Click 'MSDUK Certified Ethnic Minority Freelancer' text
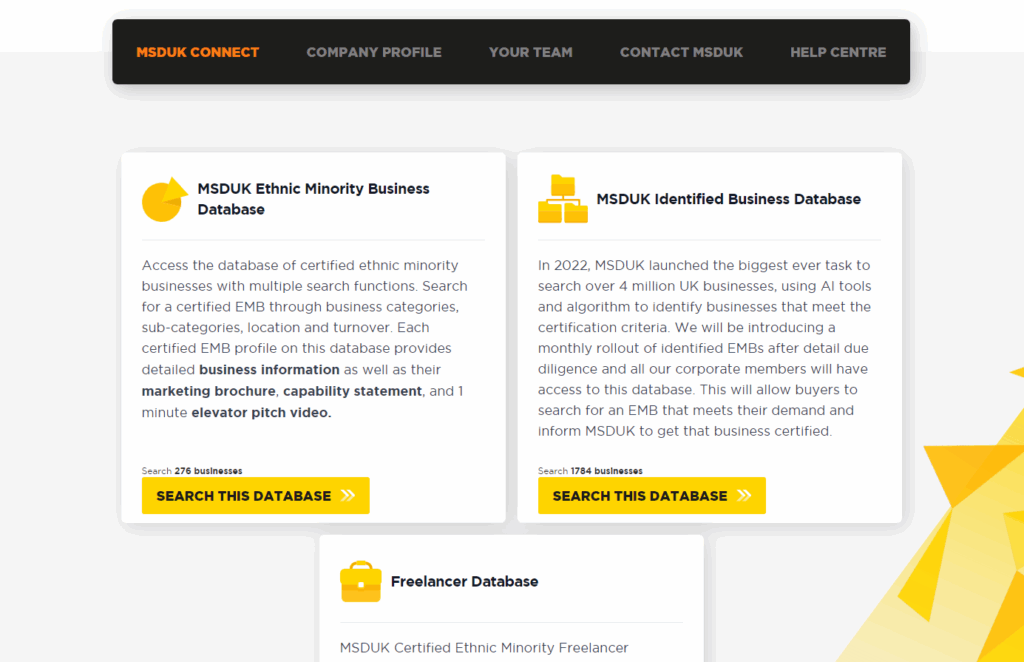This screenshot has height=662, width=1024. pyautogui.click(x=484, y=648)
